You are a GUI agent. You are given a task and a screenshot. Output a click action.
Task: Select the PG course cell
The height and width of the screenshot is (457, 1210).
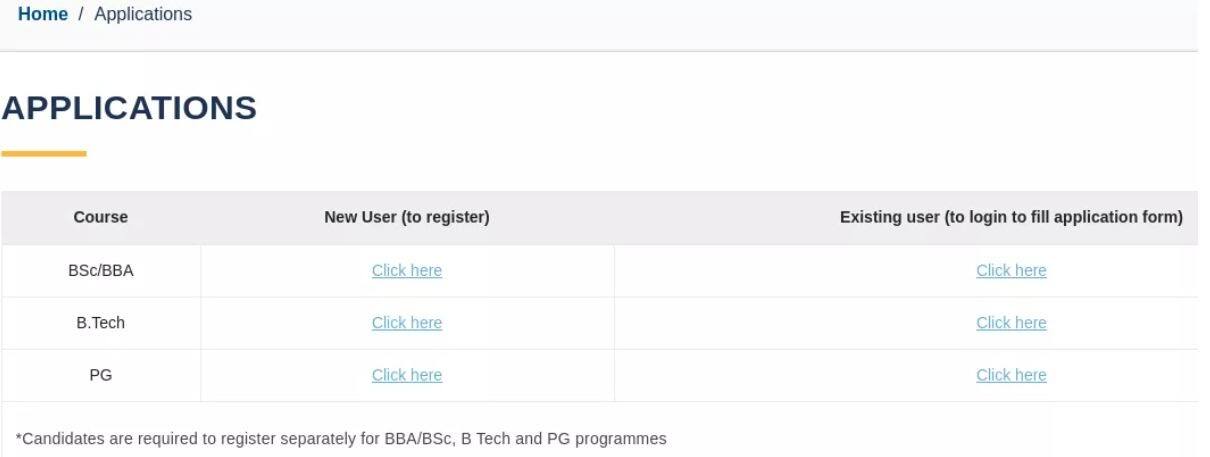coord(100,375)
